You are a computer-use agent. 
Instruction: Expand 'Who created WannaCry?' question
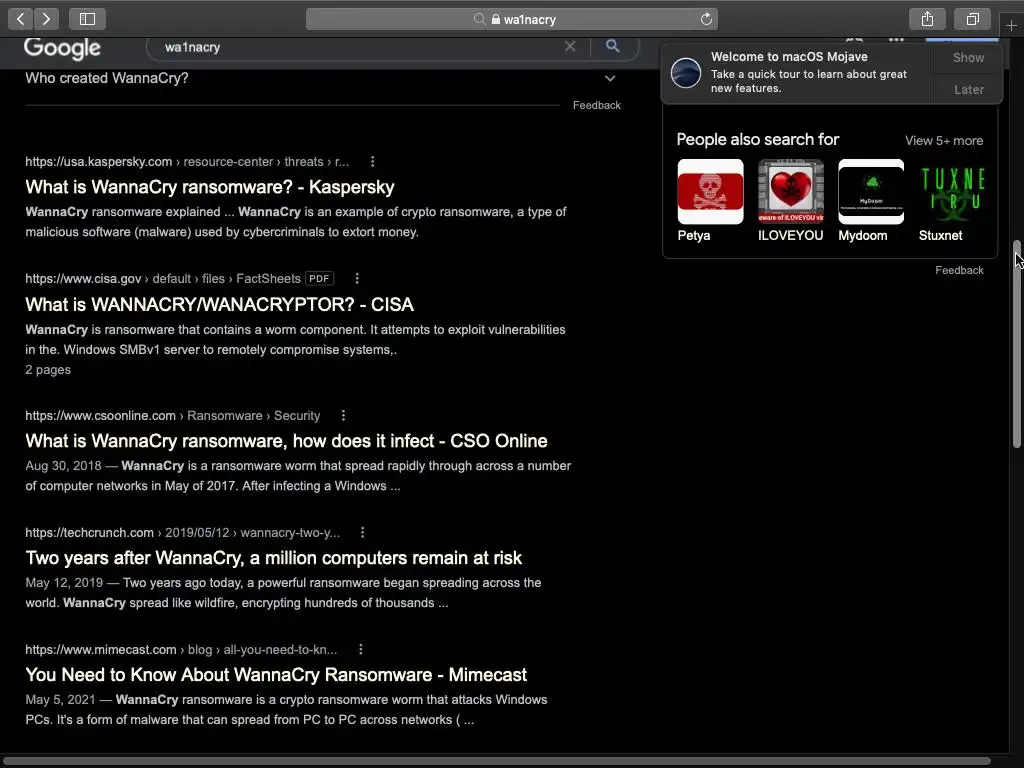323,78
